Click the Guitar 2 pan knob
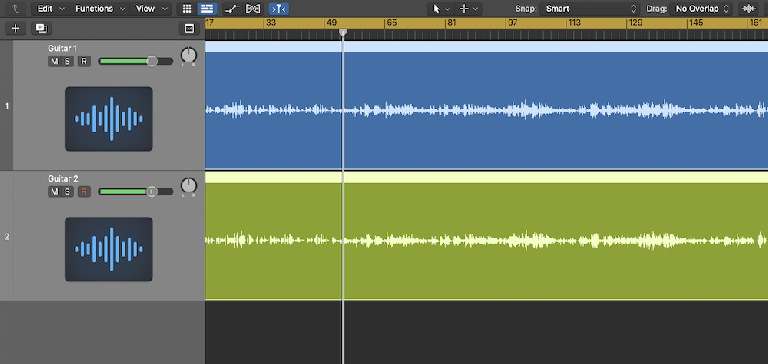This screenshot has width=768, height=364. coord(188,186)
